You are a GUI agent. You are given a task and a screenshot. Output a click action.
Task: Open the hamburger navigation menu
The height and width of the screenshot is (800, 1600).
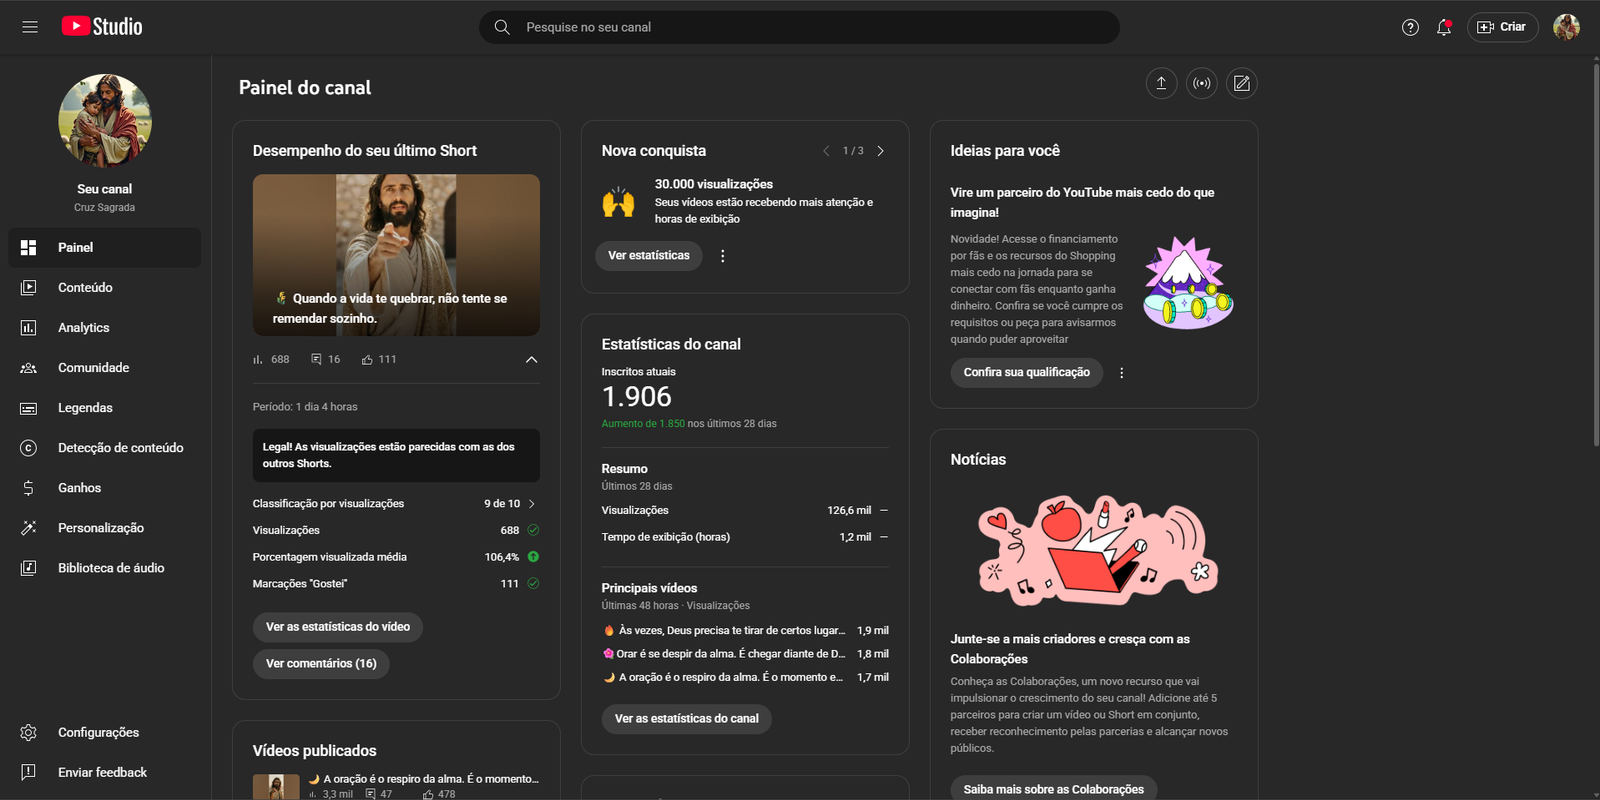(x=30, y=27)
